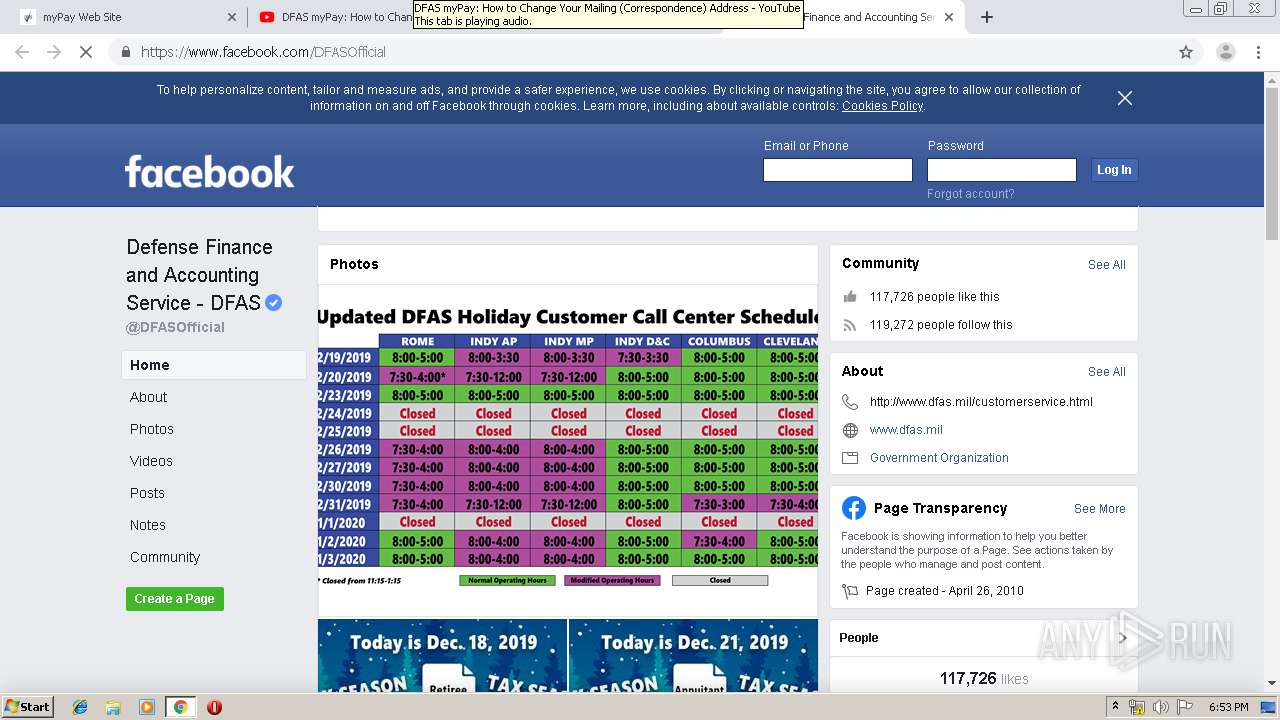
Task: Click 117,726 people like this text
Action: [934, 297]
